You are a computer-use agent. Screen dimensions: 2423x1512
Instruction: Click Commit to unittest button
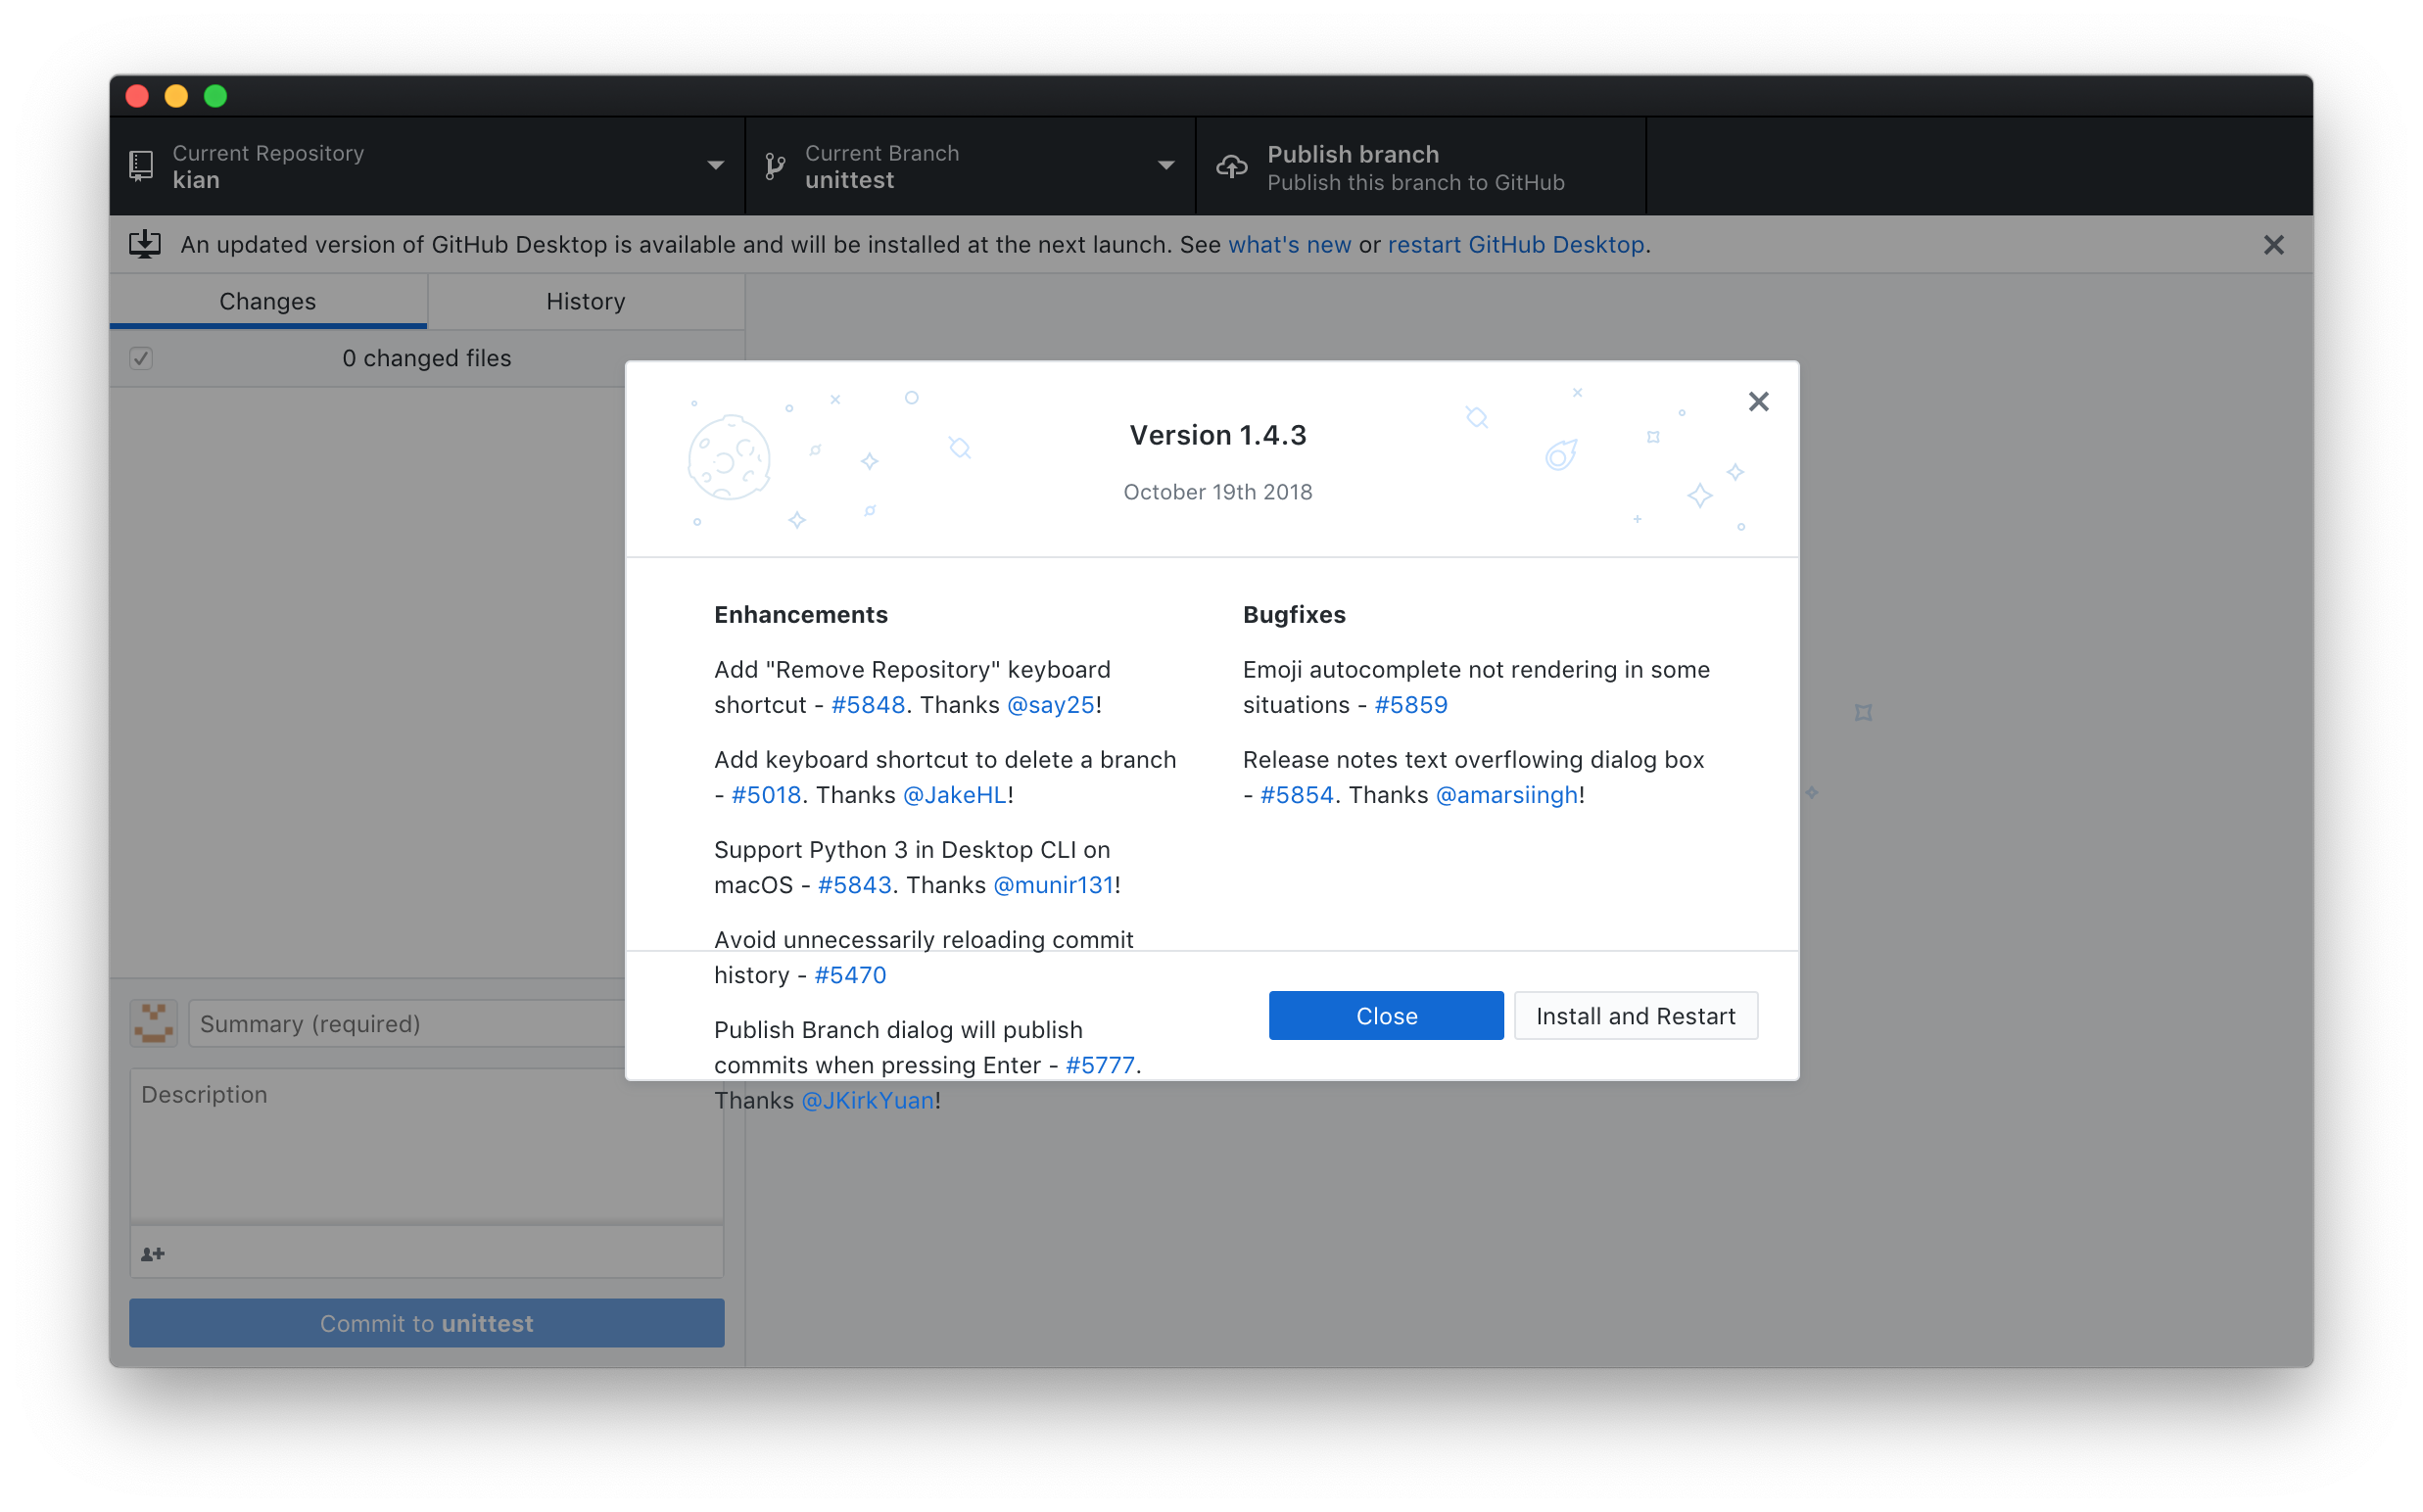pos(427,1323)
